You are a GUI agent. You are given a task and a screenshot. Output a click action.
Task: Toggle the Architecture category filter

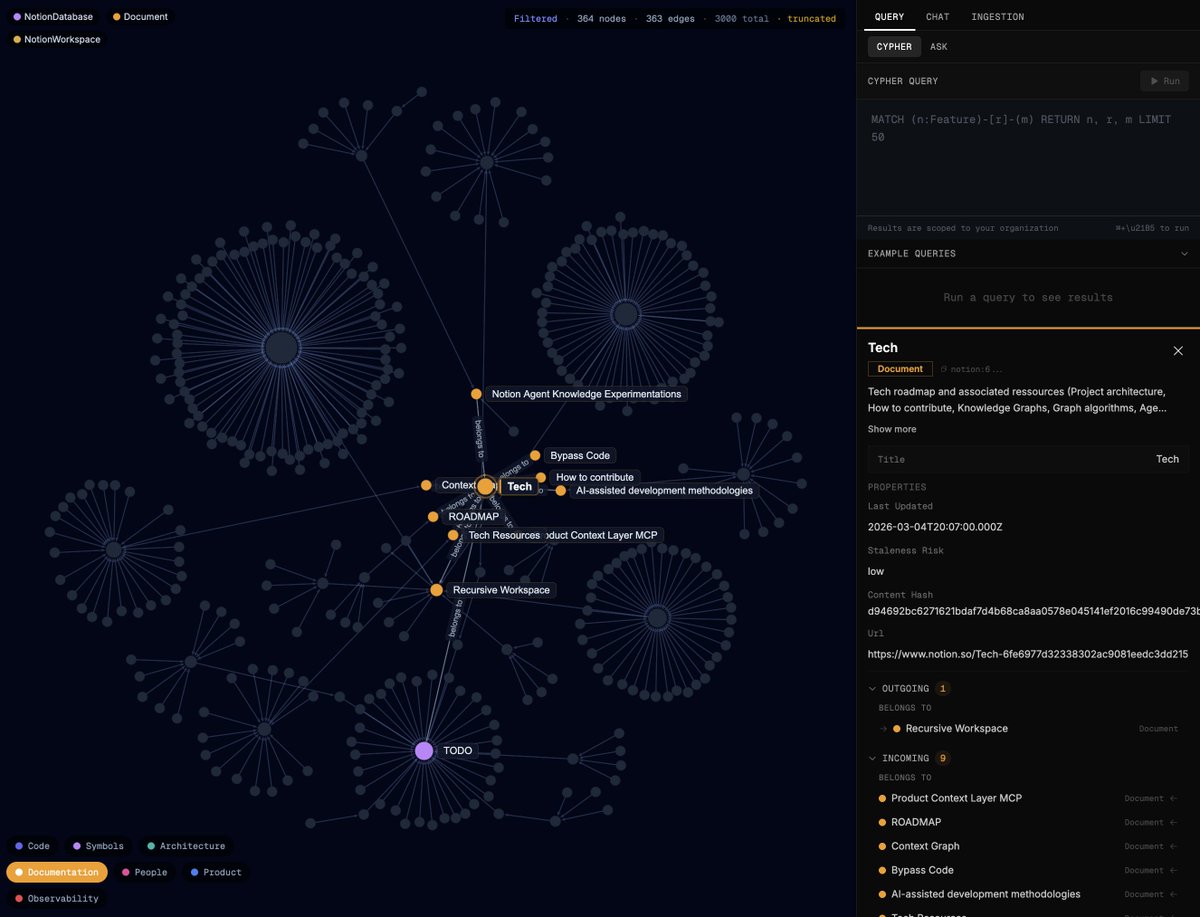pyautogui.click(x=185, y=846)
